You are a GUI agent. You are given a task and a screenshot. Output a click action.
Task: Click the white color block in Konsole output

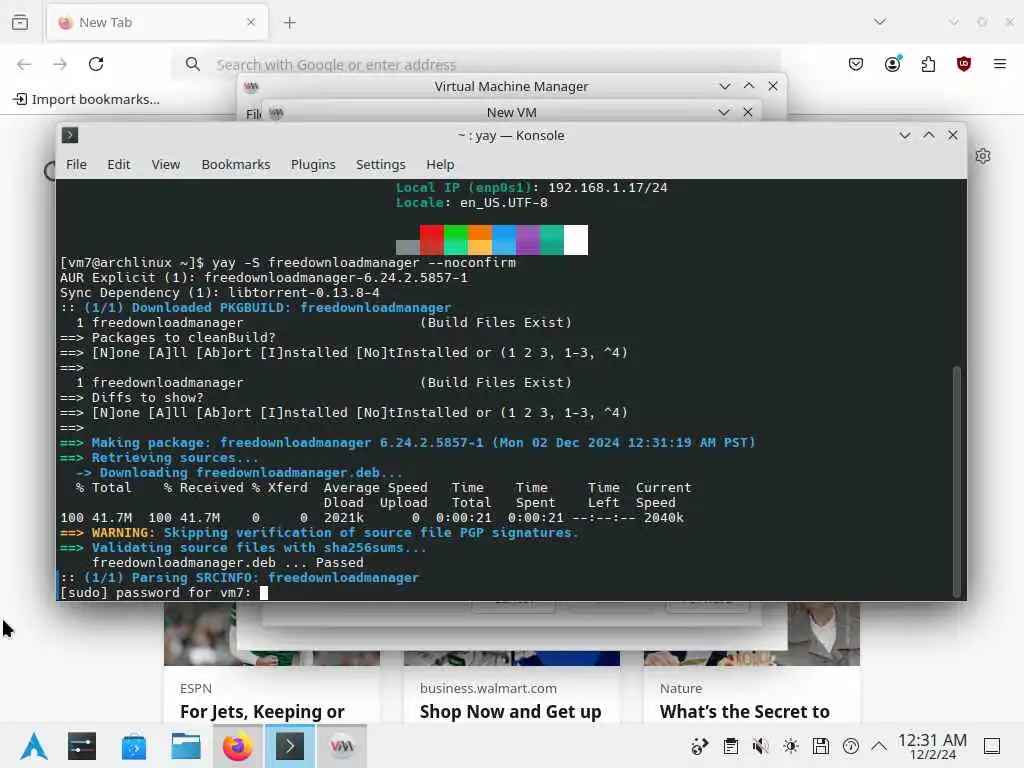(x=576, y=240)
